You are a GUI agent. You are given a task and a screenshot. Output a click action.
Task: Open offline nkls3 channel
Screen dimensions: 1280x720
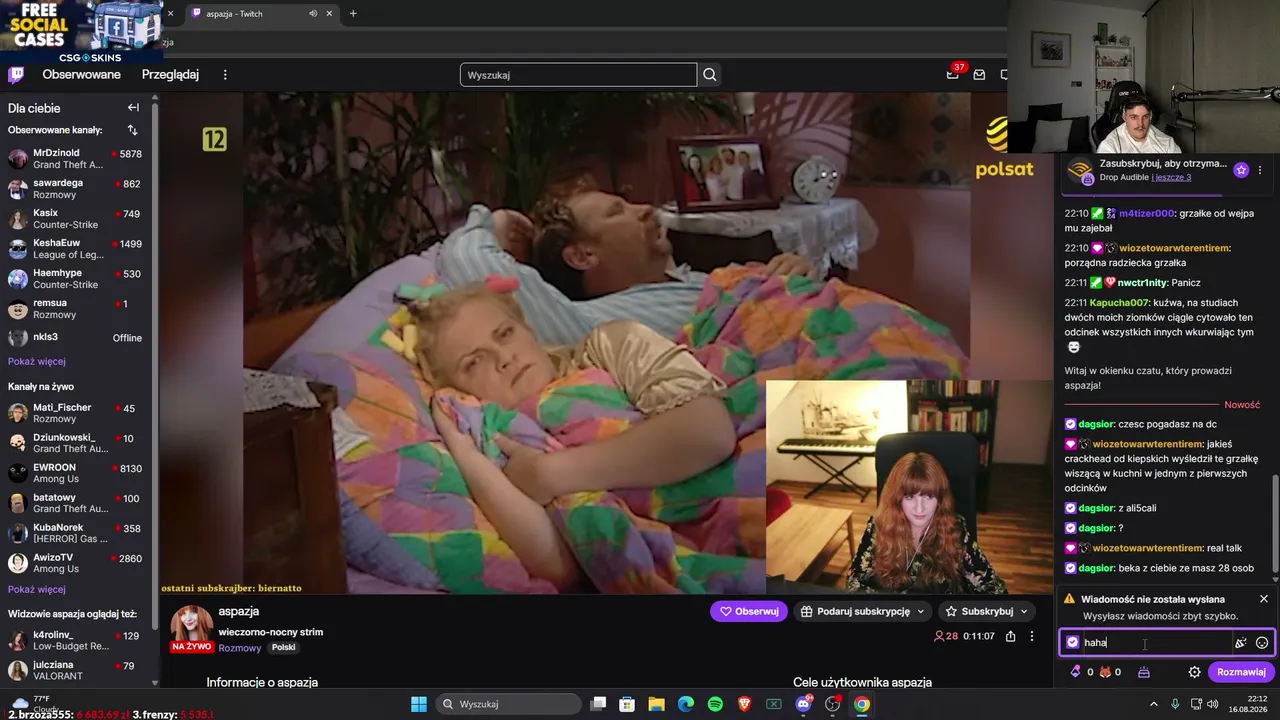[x=76, y=338]
